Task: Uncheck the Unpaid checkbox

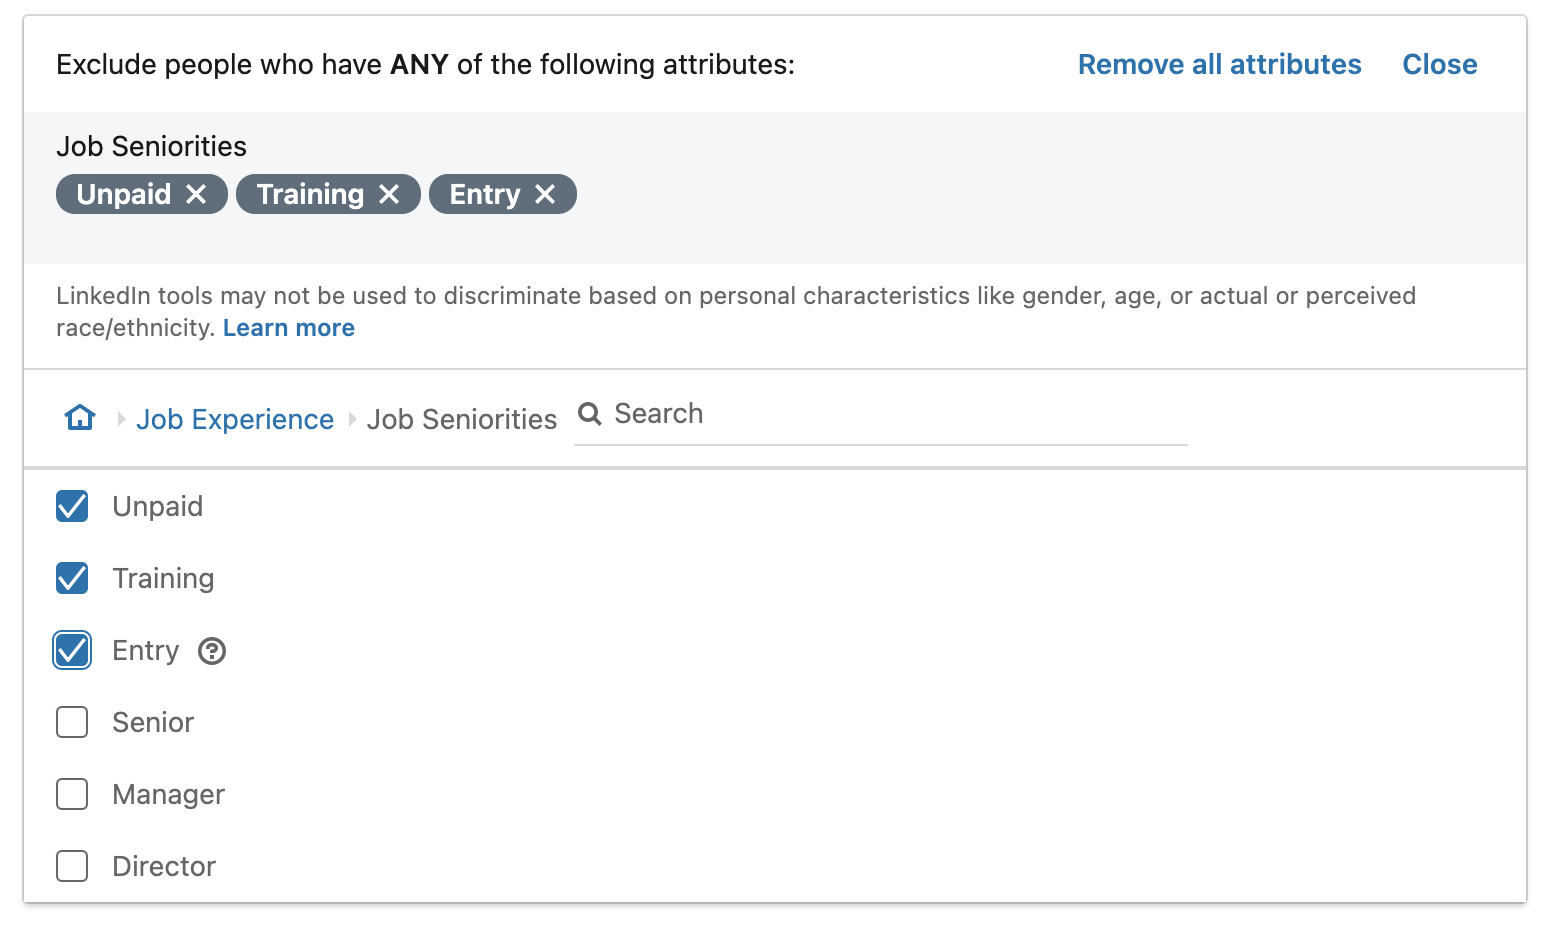Action: pyautogui.click(x=72, y=506)
